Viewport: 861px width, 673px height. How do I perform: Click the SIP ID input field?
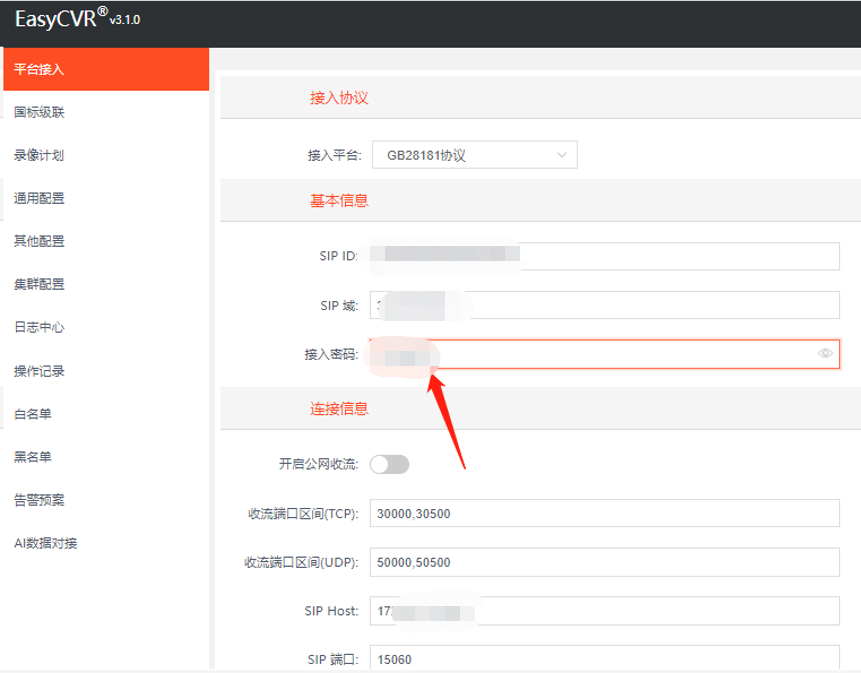[600, 256]
